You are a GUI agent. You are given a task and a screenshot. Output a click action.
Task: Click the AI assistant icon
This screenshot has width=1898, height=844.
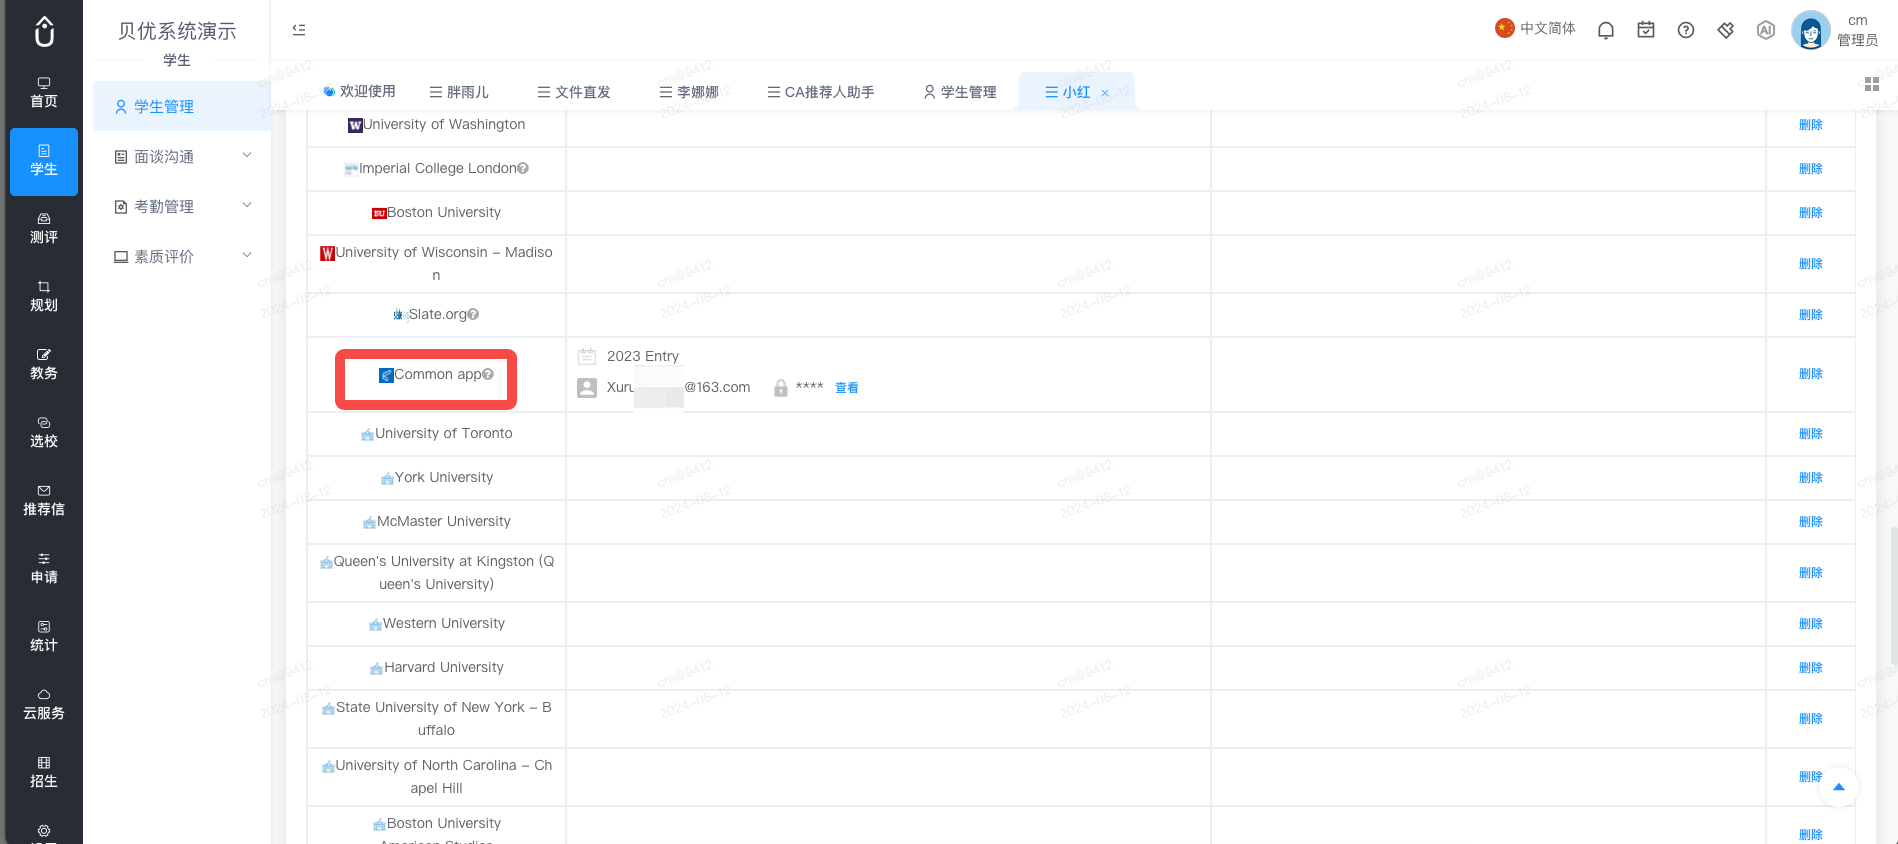point(1766,30)
